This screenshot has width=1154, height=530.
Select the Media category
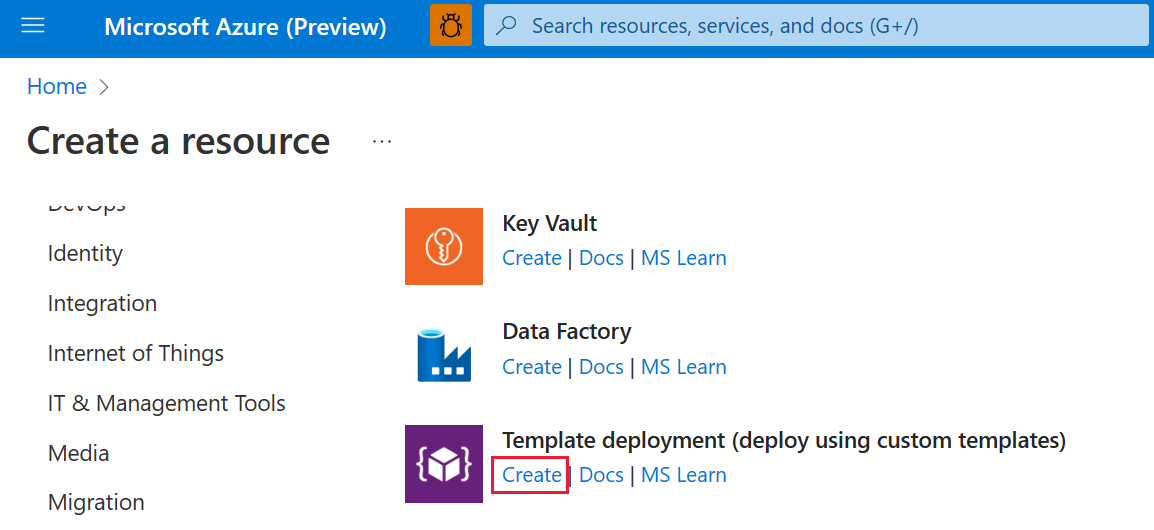point(78,453)
